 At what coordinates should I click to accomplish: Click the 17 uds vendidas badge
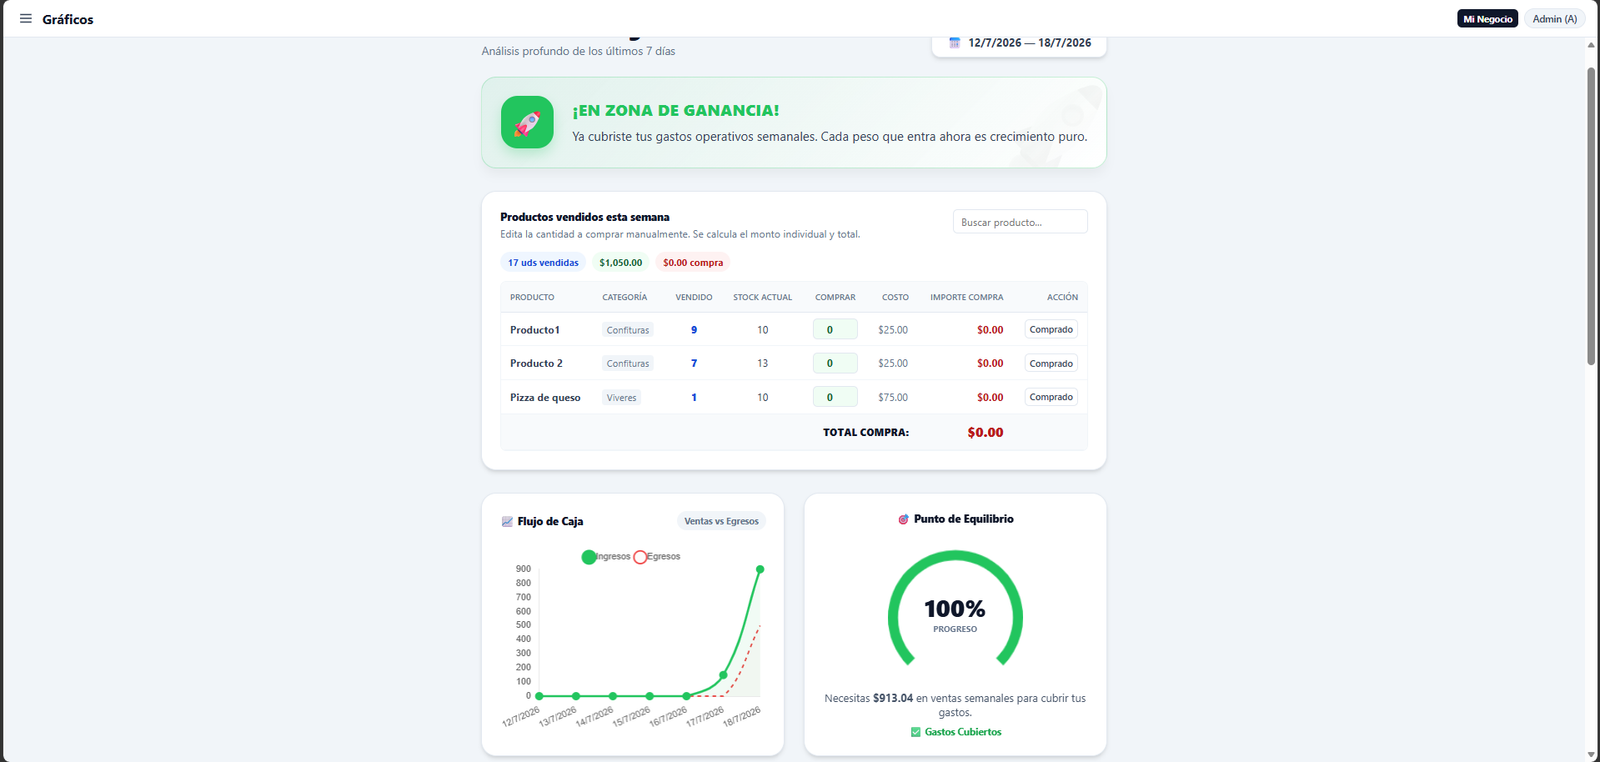click(543, 263)
